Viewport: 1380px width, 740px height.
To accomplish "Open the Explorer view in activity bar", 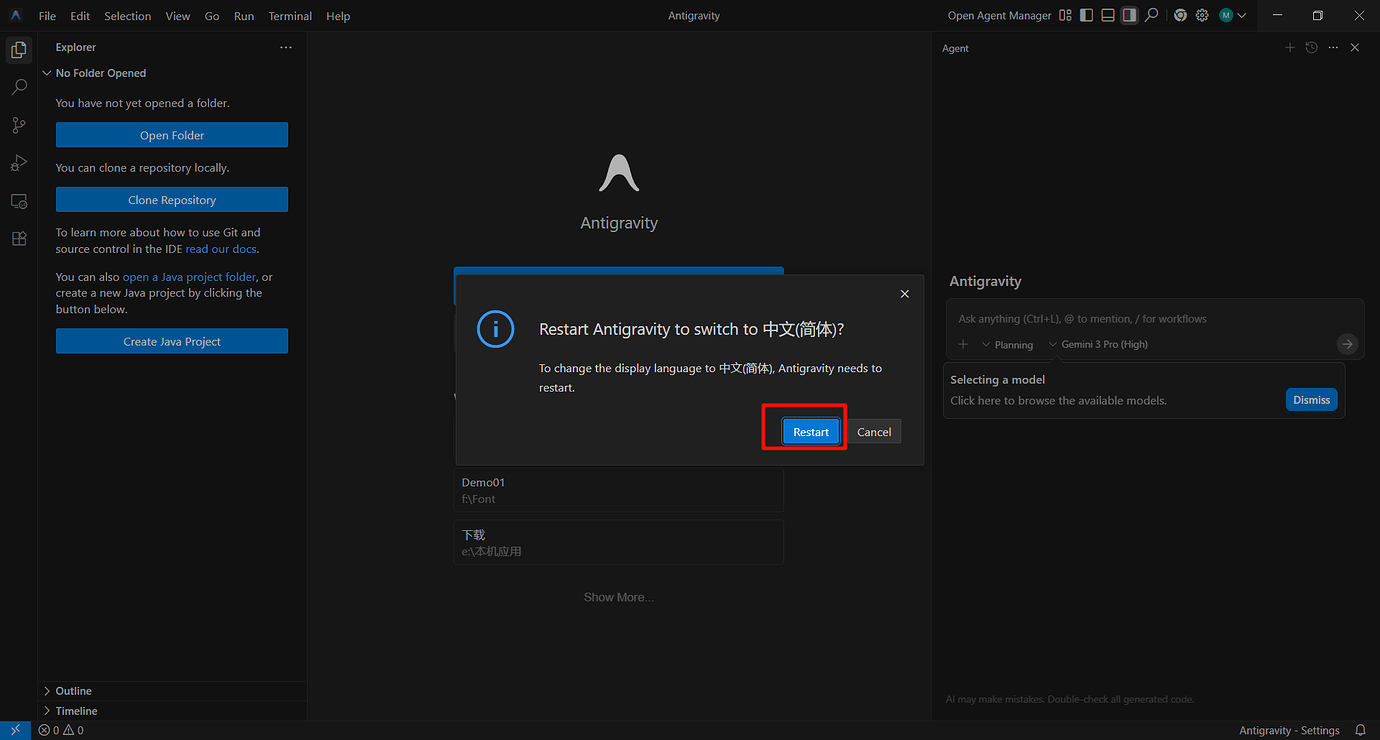I will 18,50.
